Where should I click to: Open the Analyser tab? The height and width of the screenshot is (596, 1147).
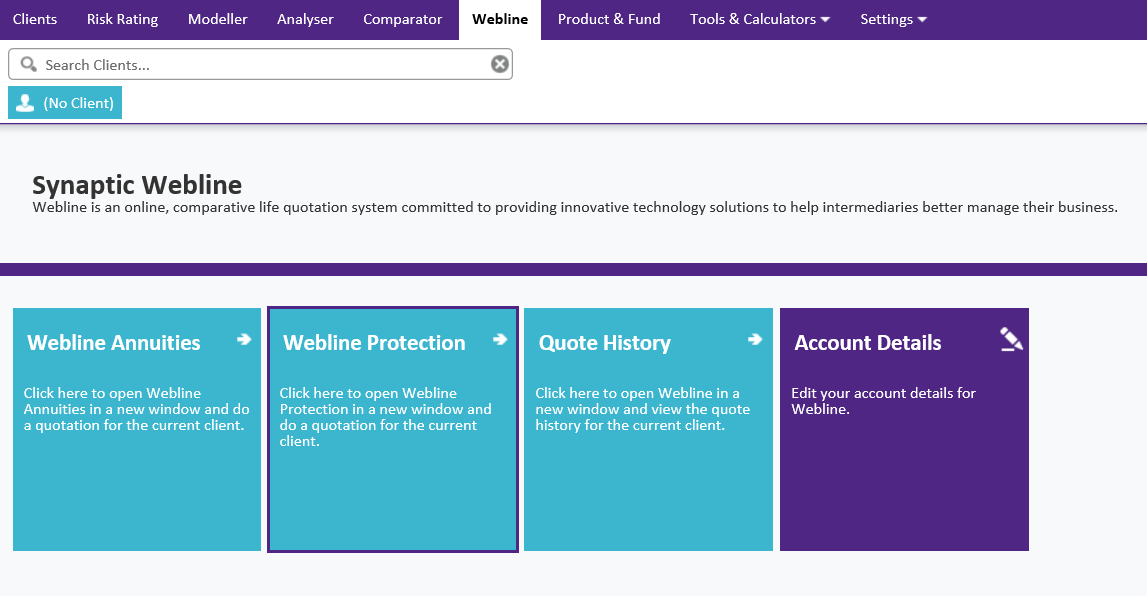tap(305, 20)
